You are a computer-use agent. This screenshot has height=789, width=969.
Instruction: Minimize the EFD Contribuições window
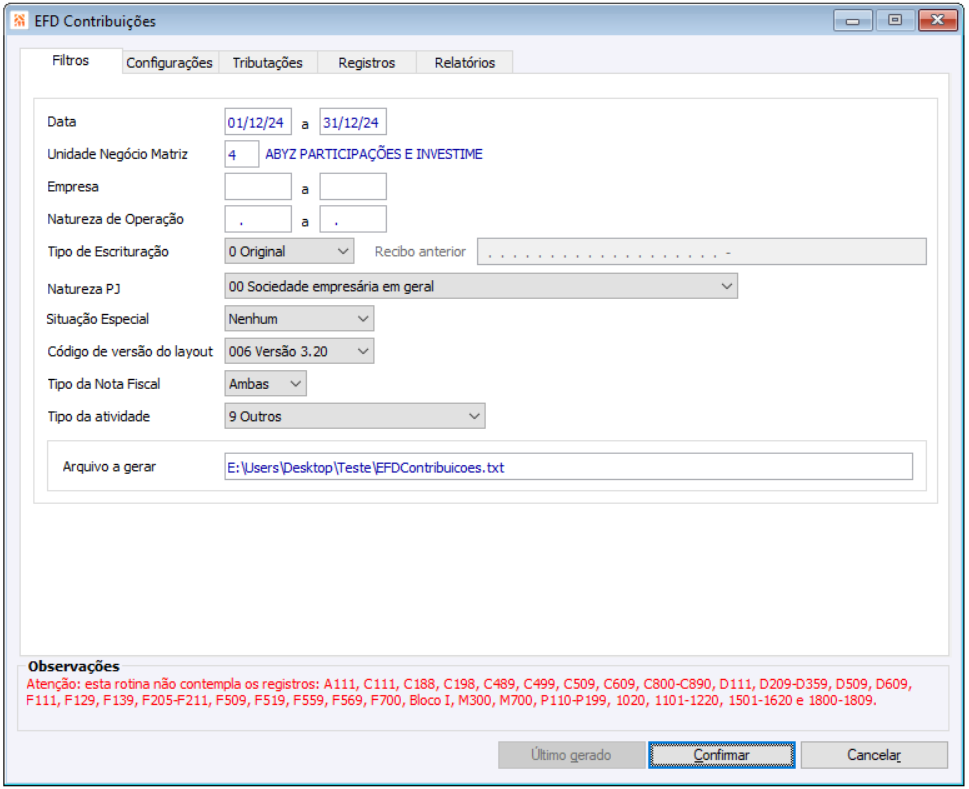coord(853,20)
